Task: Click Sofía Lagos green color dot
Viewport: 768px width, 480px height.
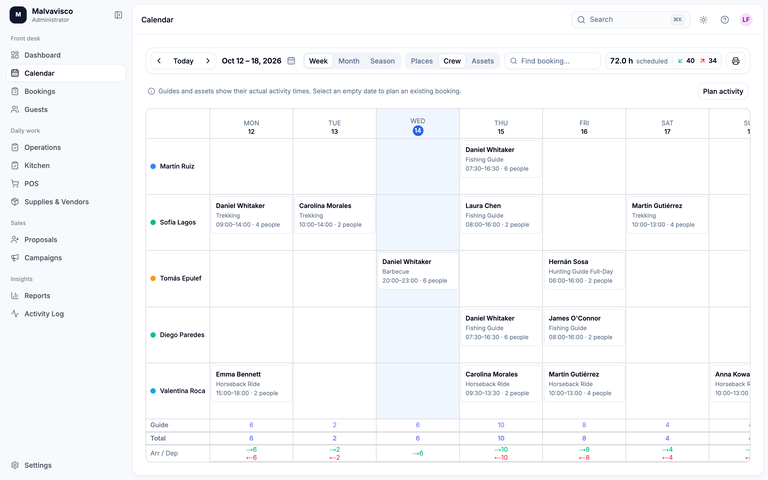Action: click(x=153, y=222)
